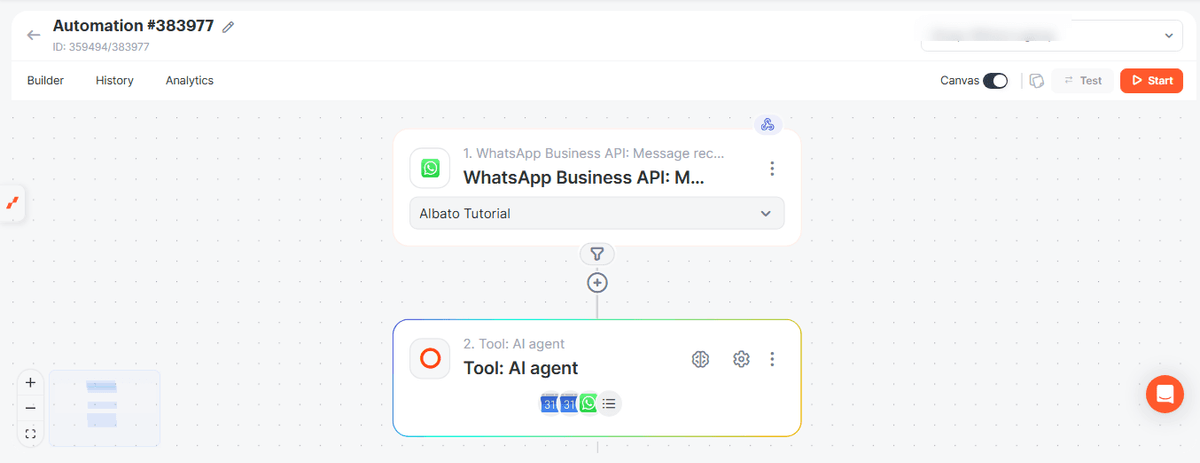
Task: Click the 'ID: 359494/383977' text
Action: 101,47
